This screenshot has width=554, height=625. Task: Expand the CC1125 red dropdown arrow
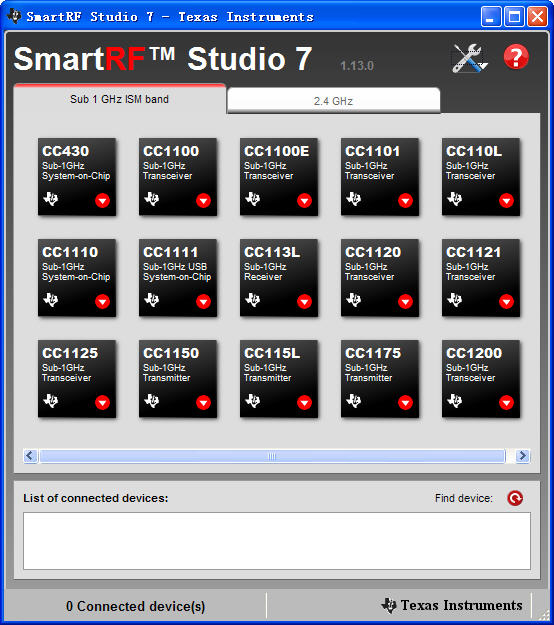102,403
